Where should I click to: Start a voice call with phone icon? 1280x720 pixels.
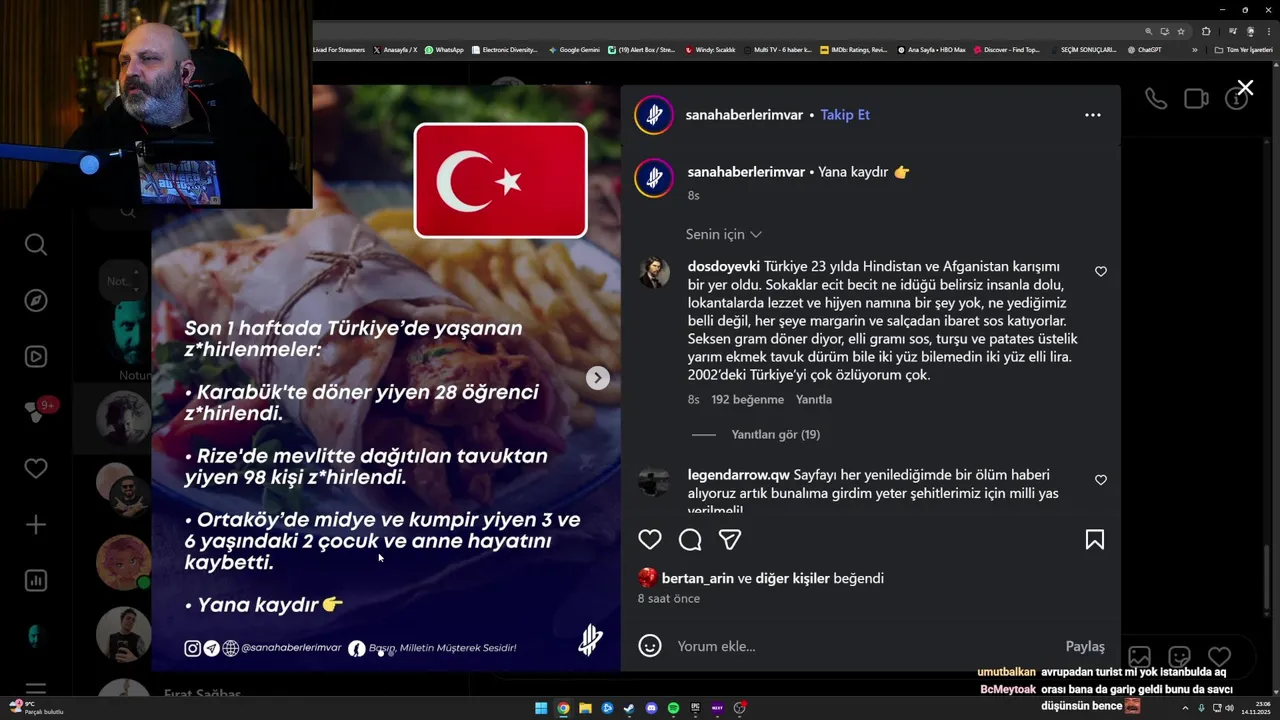1156,99
